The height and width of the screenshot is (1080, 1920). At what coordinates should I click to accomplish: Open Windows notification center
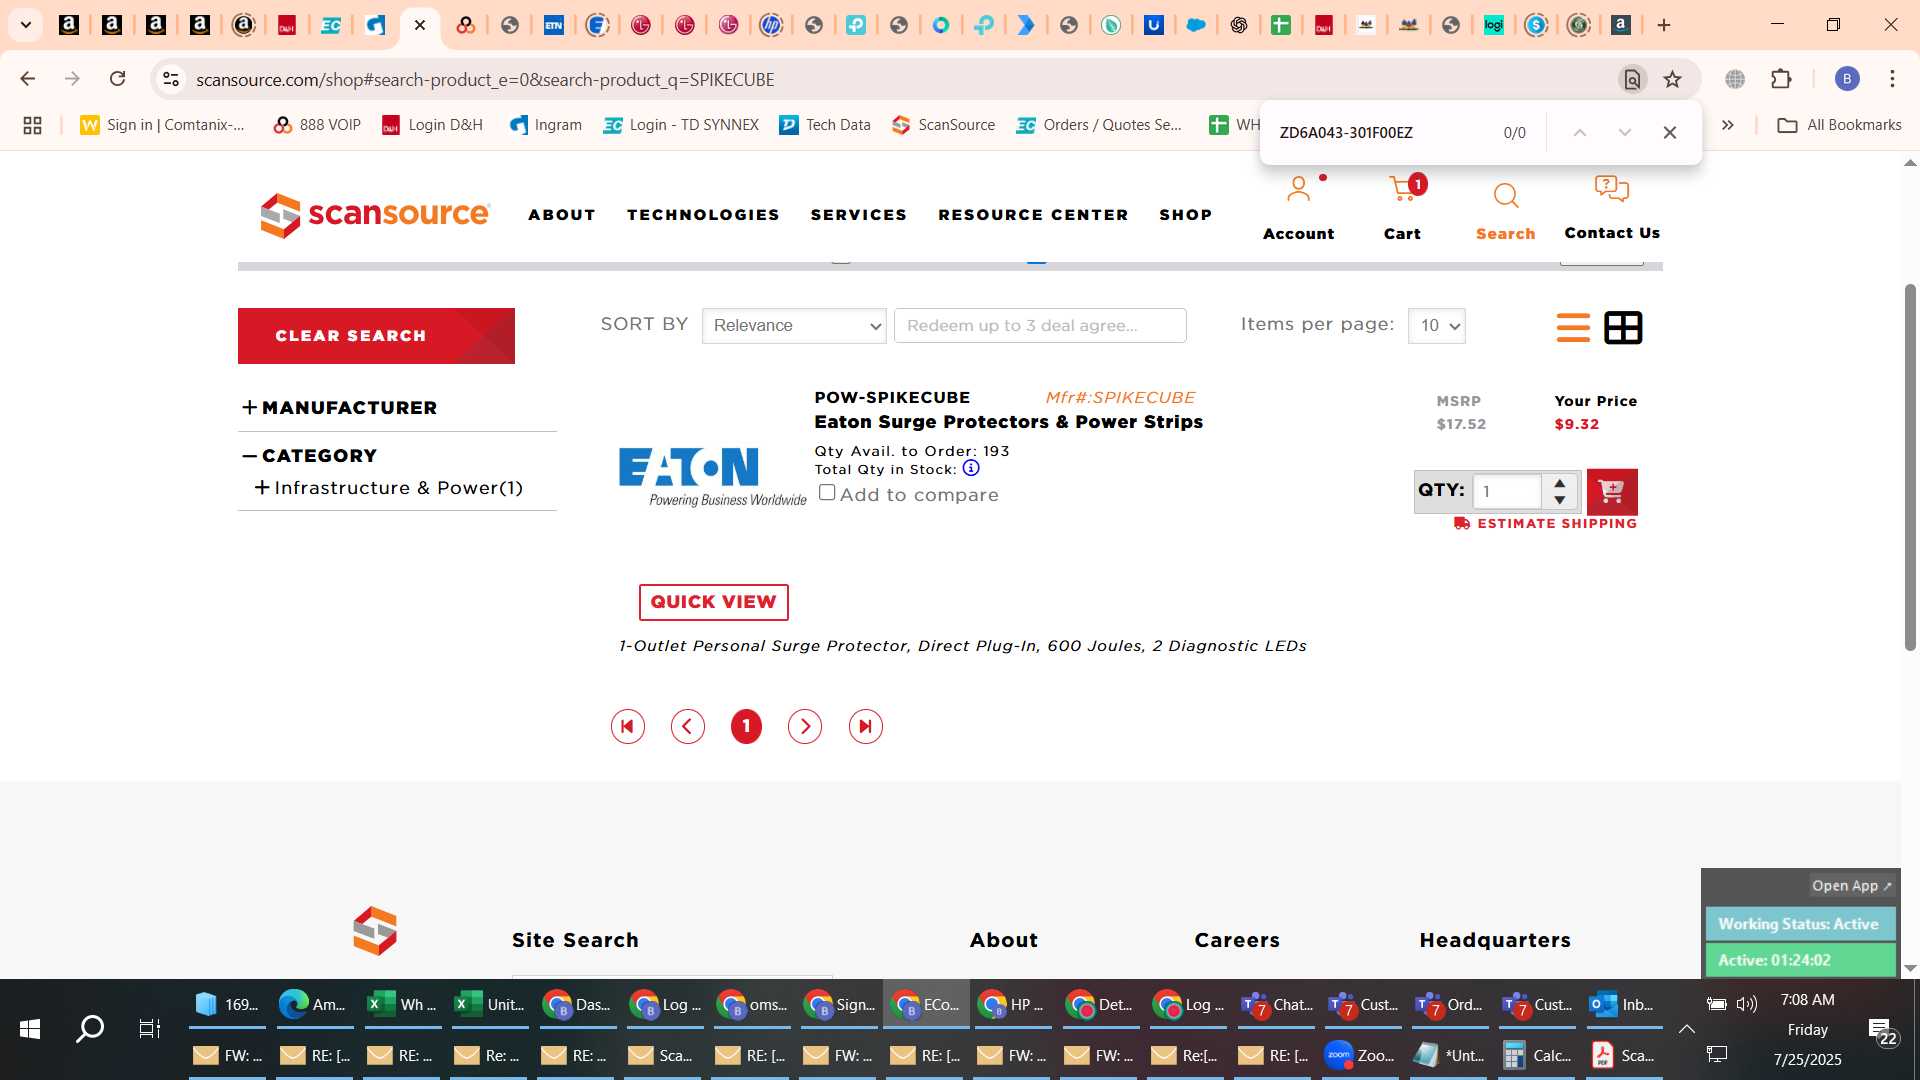click(1880, 1030)
